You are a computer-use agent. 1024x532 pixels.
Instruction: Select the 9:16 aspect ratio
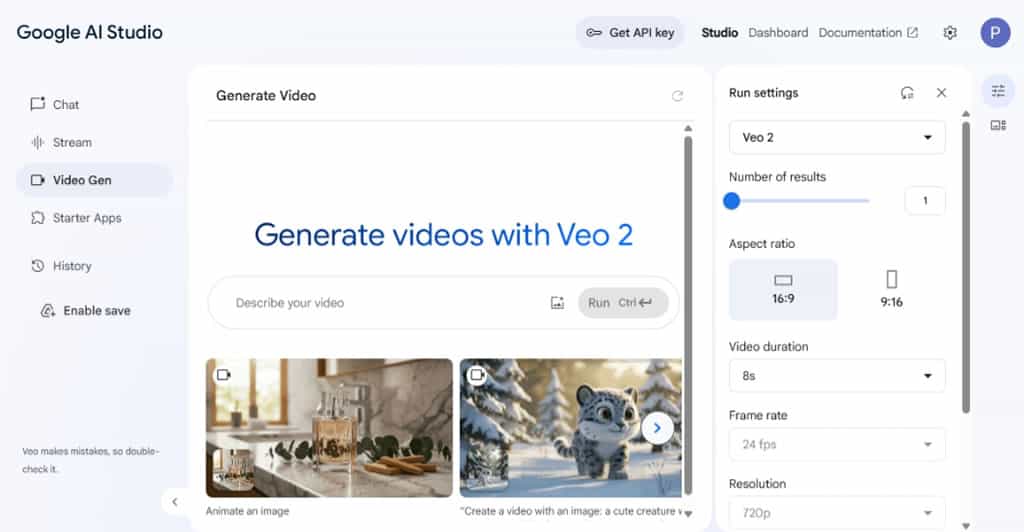pyautogui.click(x=891, y=289)
